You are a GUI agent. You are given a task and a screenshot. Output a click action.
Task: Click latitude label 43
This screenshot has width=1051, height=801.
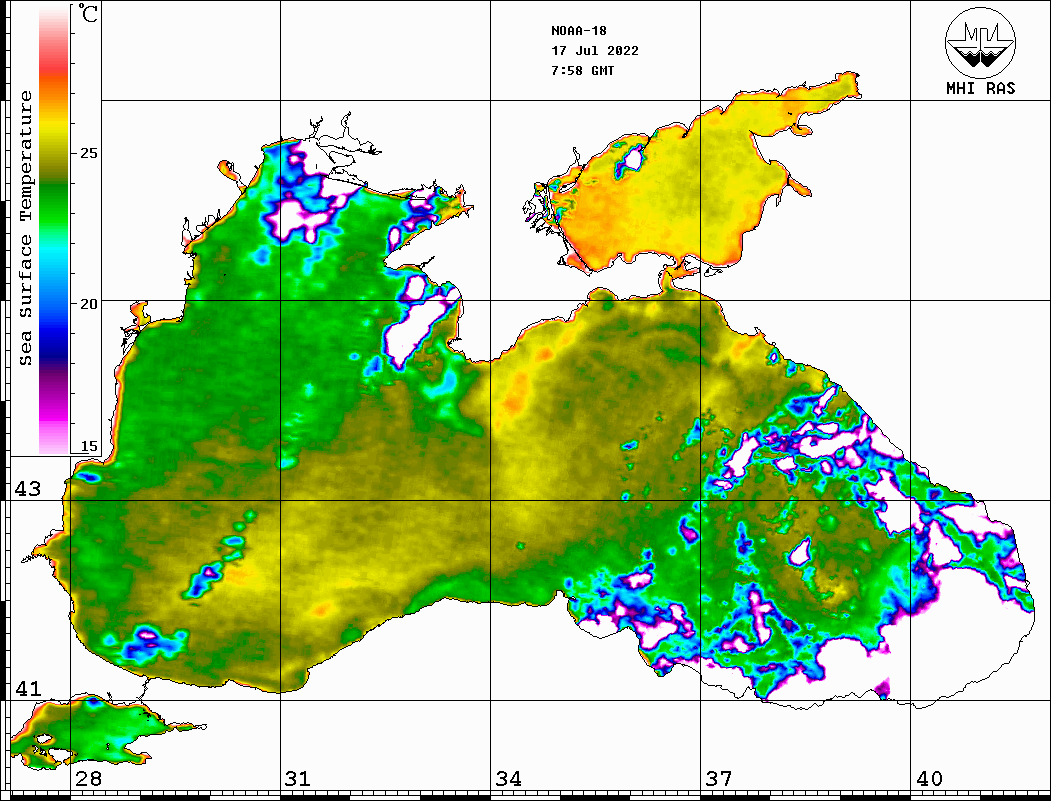pyautogui.click(x=27, y=489)
